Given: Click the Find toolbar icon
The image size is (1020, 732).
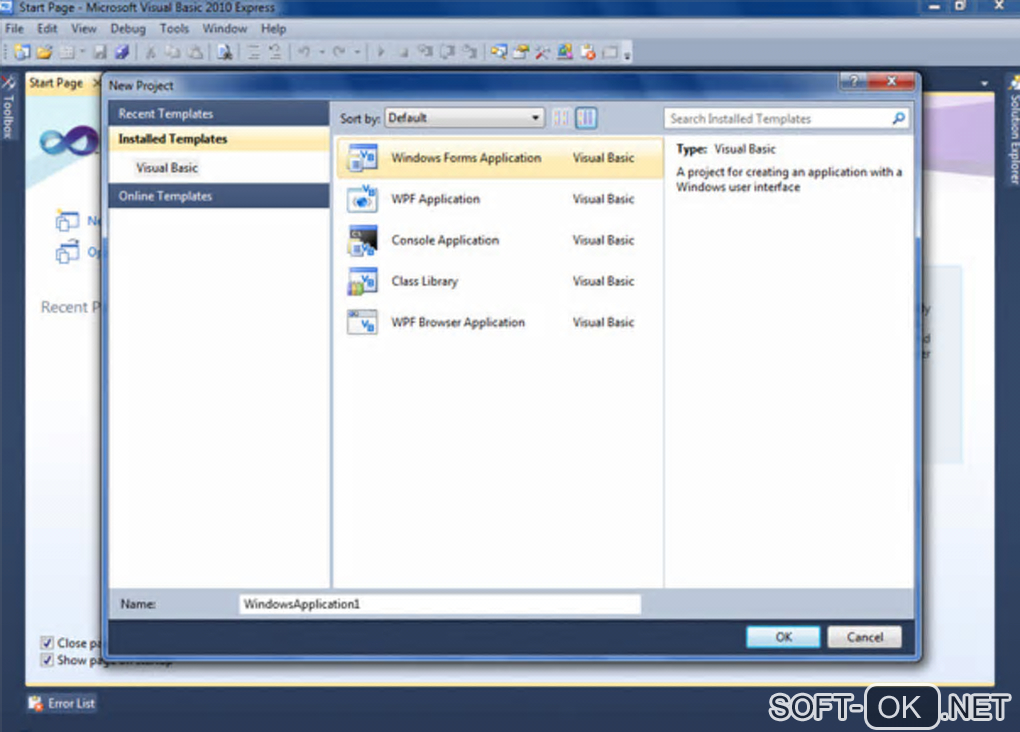Looking at the screenshot, I should point(224,52).
